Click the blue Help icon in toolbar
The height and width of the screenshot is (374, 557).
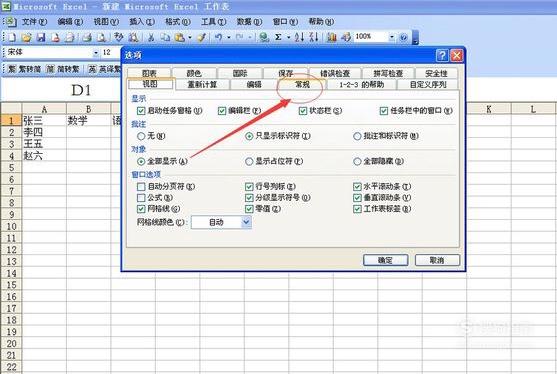coord(404,37)
